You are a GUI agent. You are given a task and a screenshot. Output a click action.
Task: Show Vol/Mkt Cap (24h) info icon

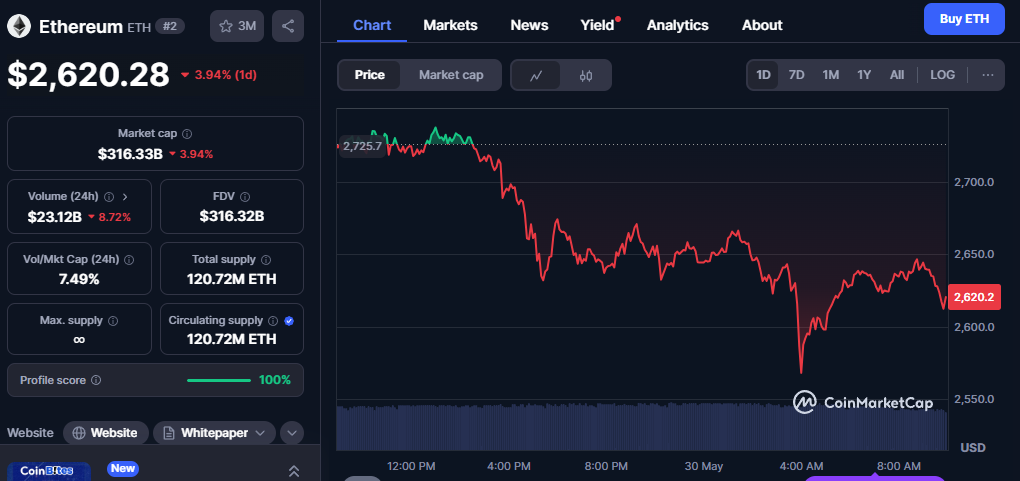tap(129, 260)
